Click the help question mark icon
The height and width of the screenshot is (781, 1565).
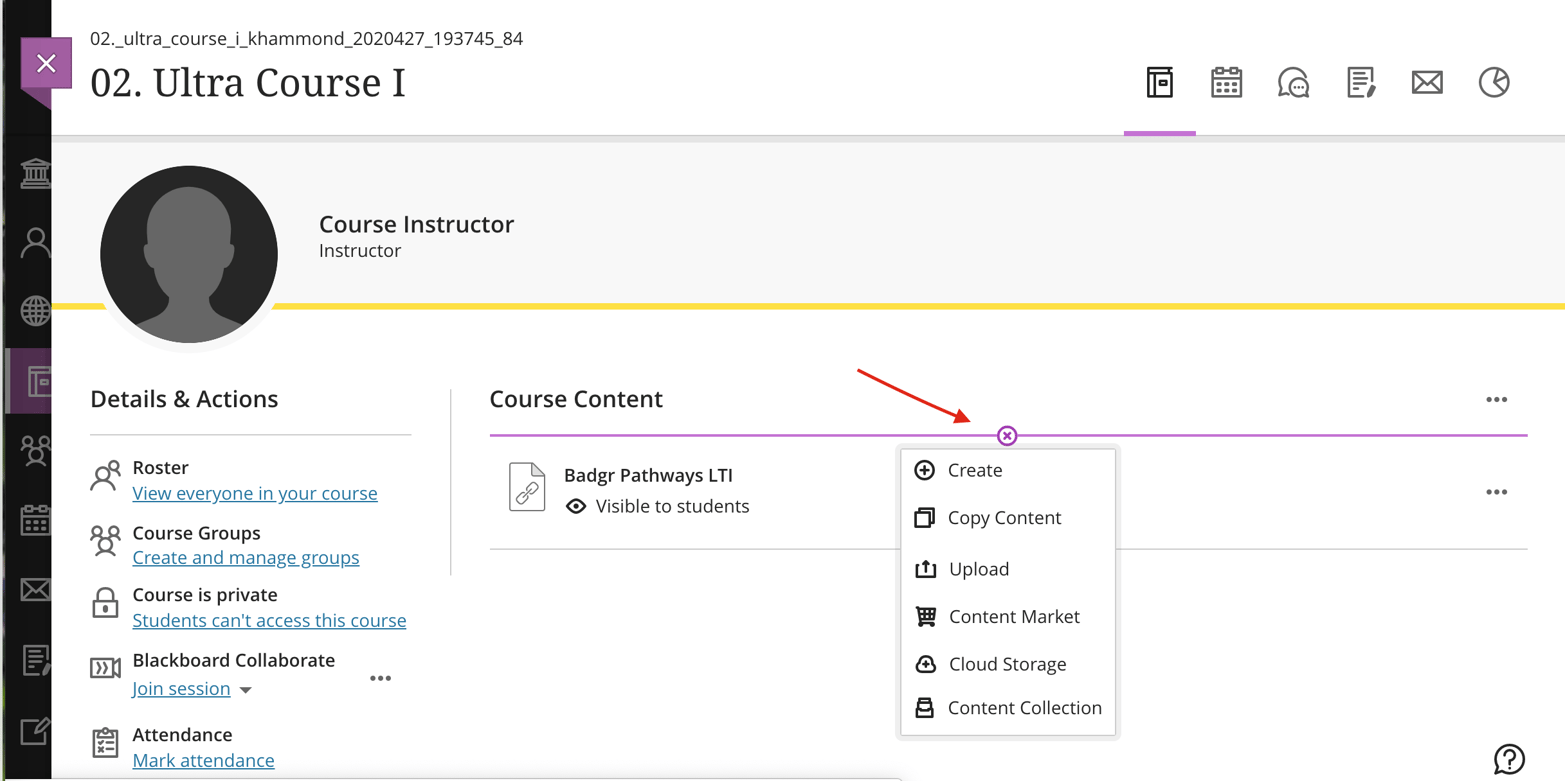pos(1507,760)
